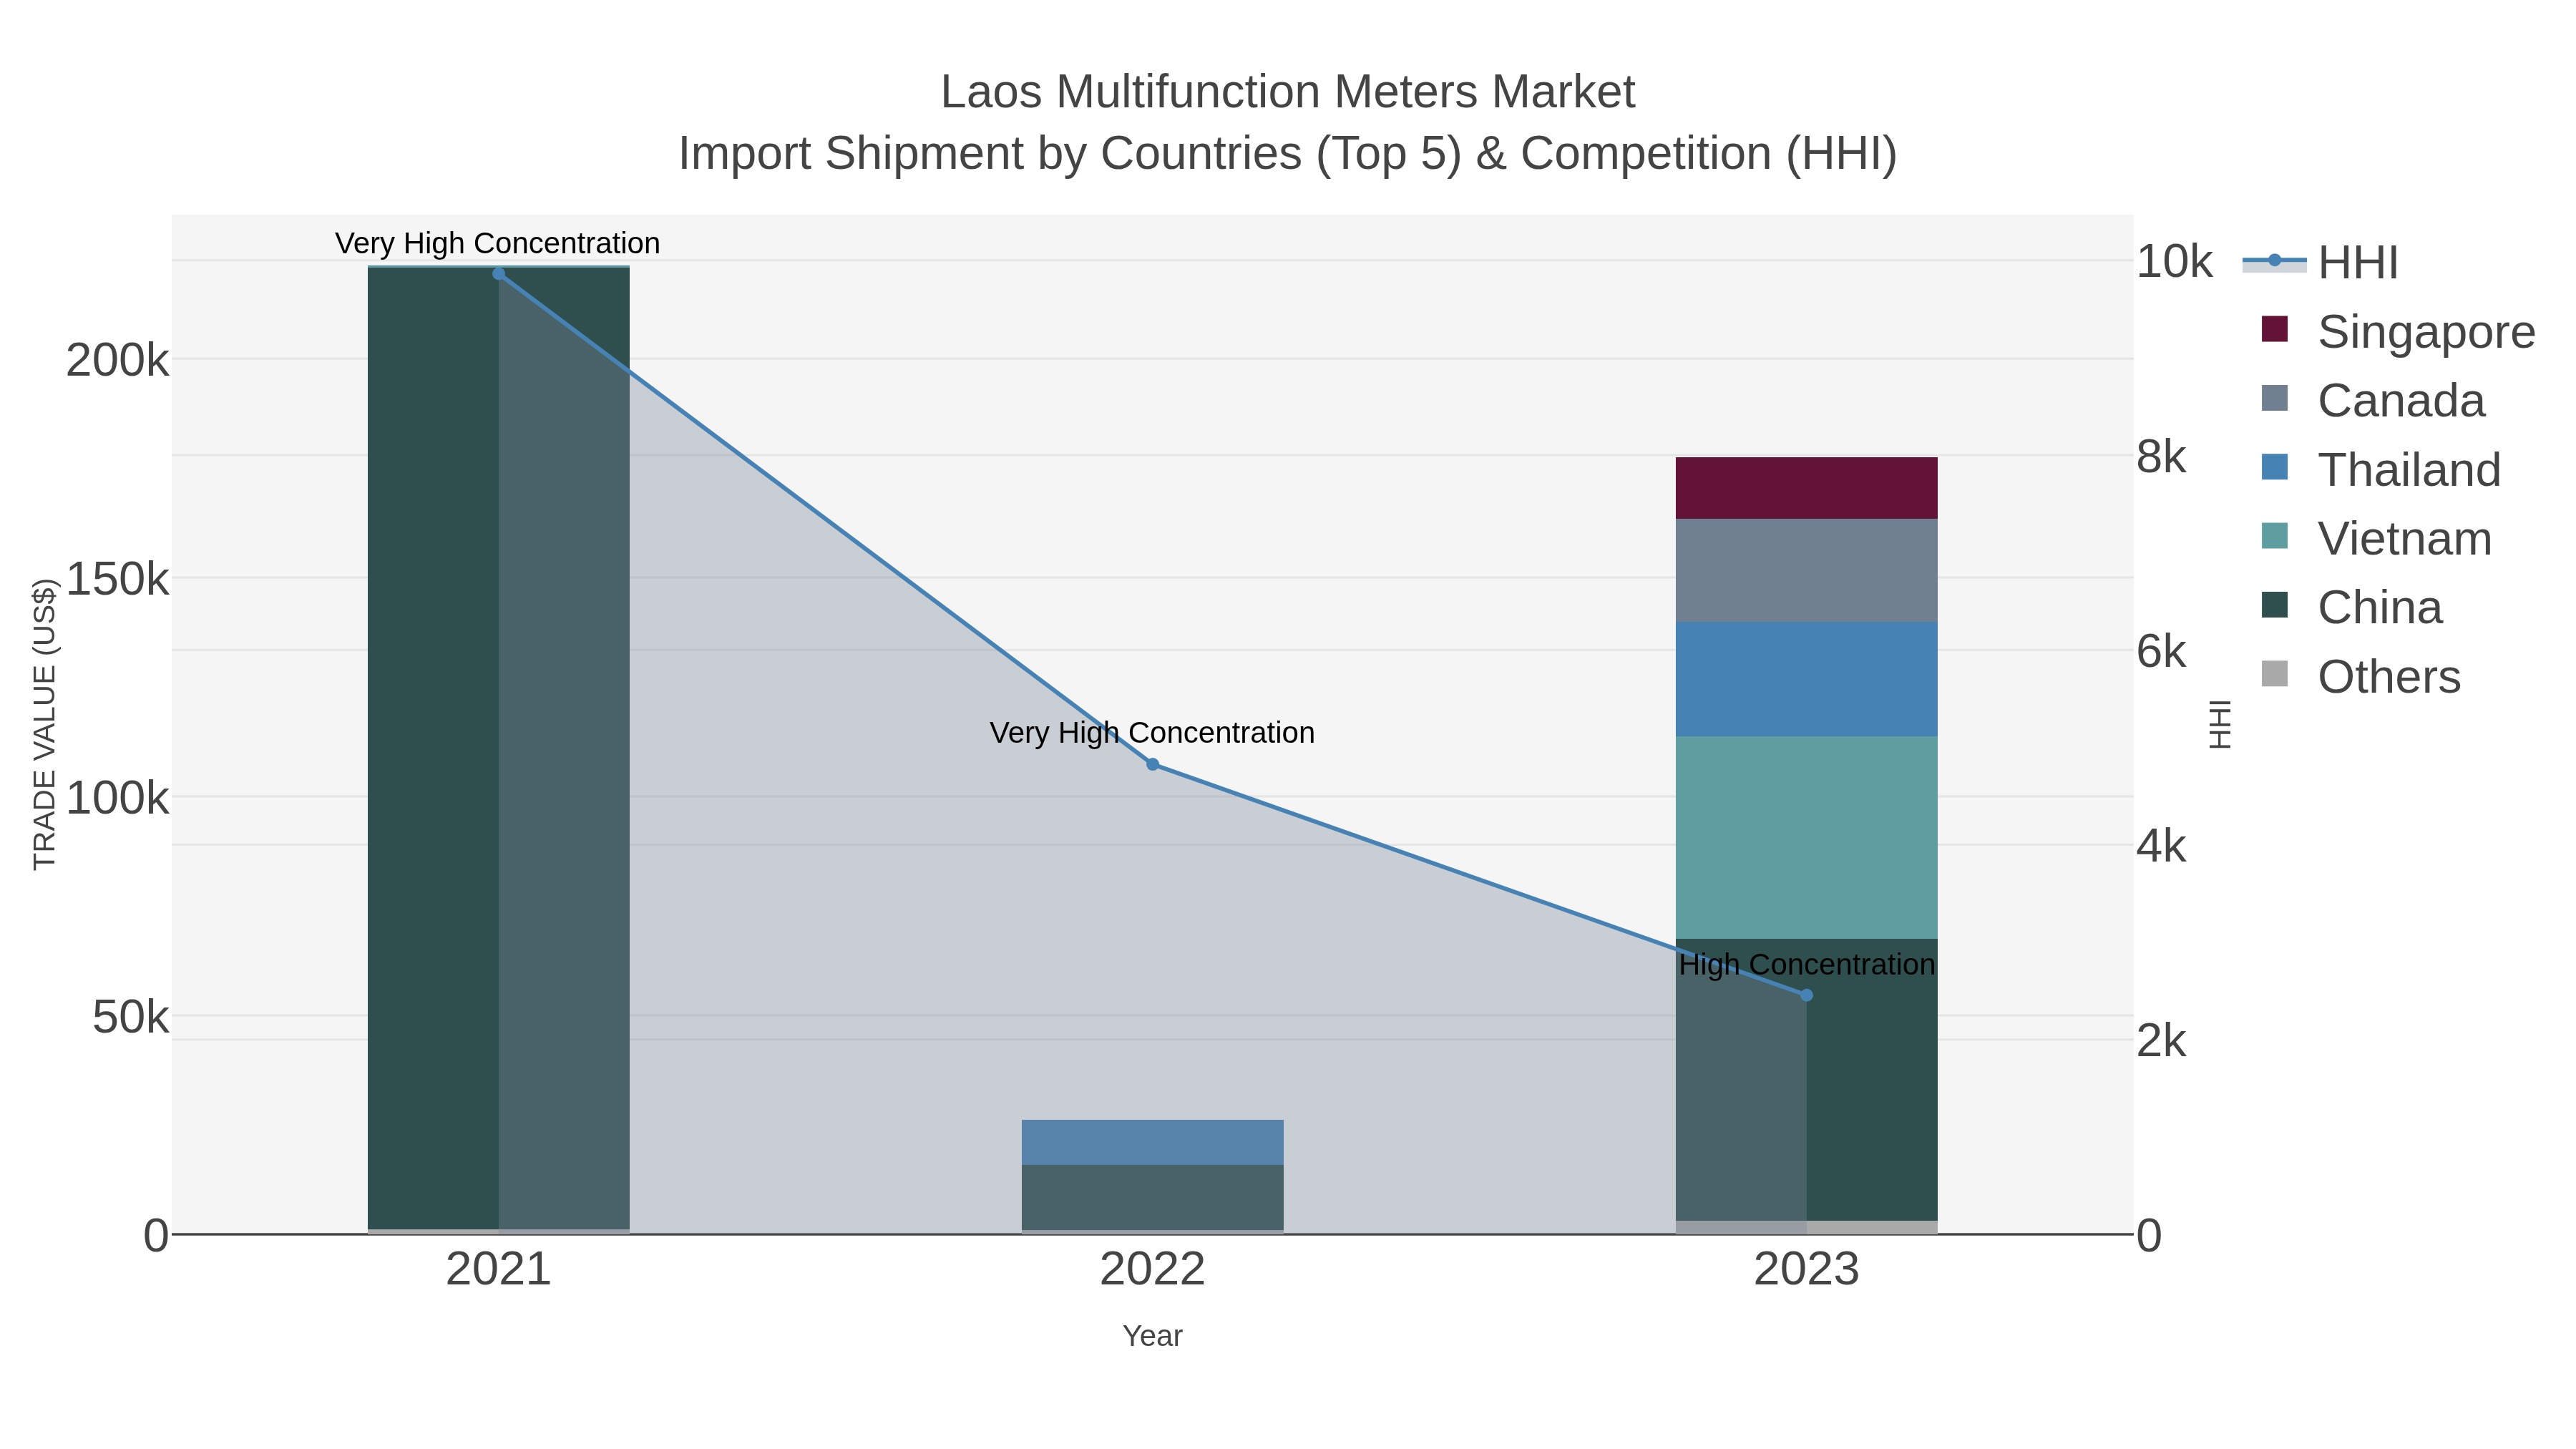This screenshot has width=2576, height=1449.
Task: Click the 200k left axis tick label
Action: tap(117, 360)
